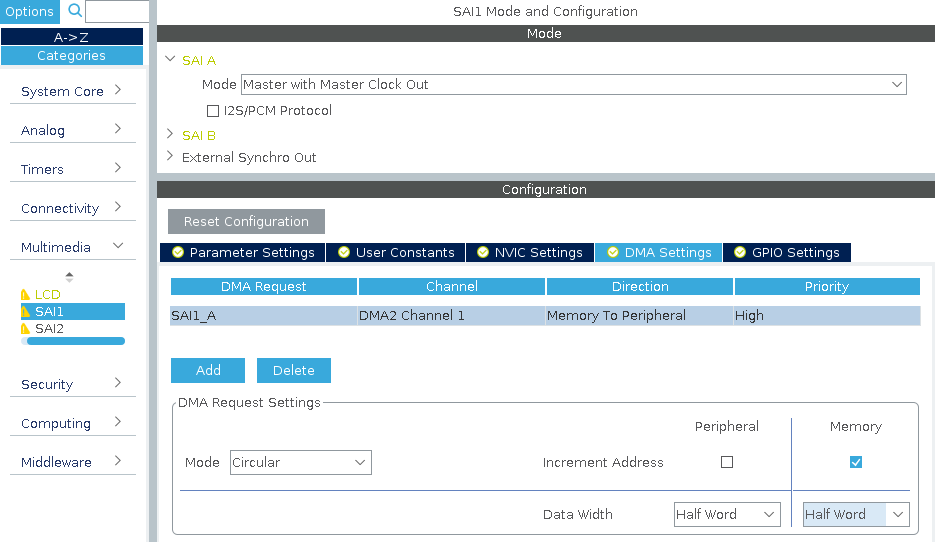Open the DMA Mode Circular dropdown
This screenshot has width=935, height=542.
[x=300, y=463]
